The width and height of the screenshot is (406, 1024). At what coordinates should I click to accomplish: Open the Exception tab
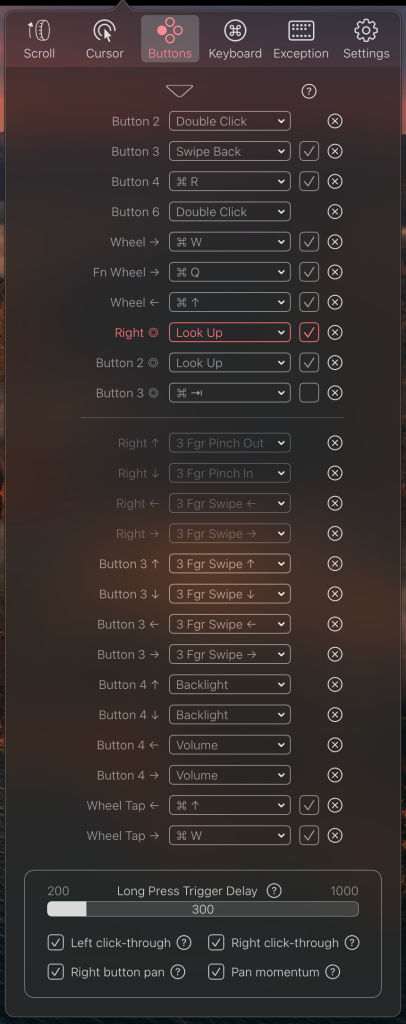(301, 40)
